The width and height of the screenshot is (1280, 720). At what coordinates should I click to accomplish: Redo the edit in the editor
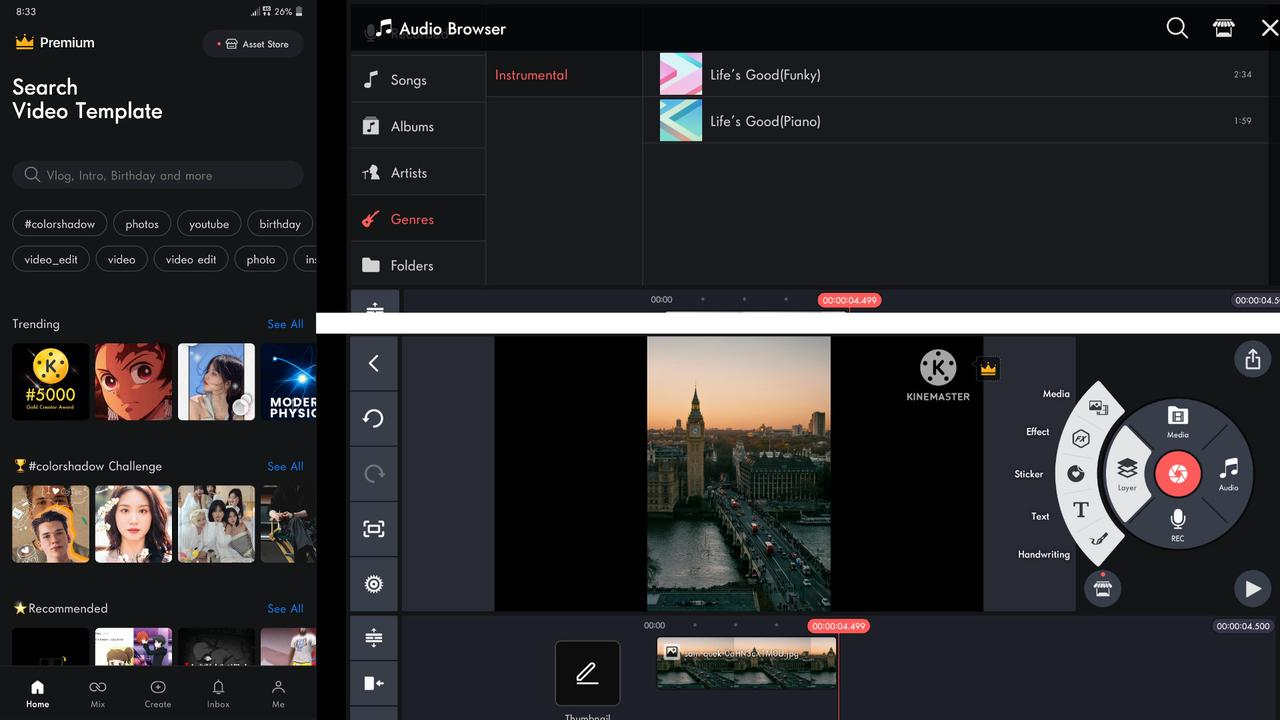(374, 473)
